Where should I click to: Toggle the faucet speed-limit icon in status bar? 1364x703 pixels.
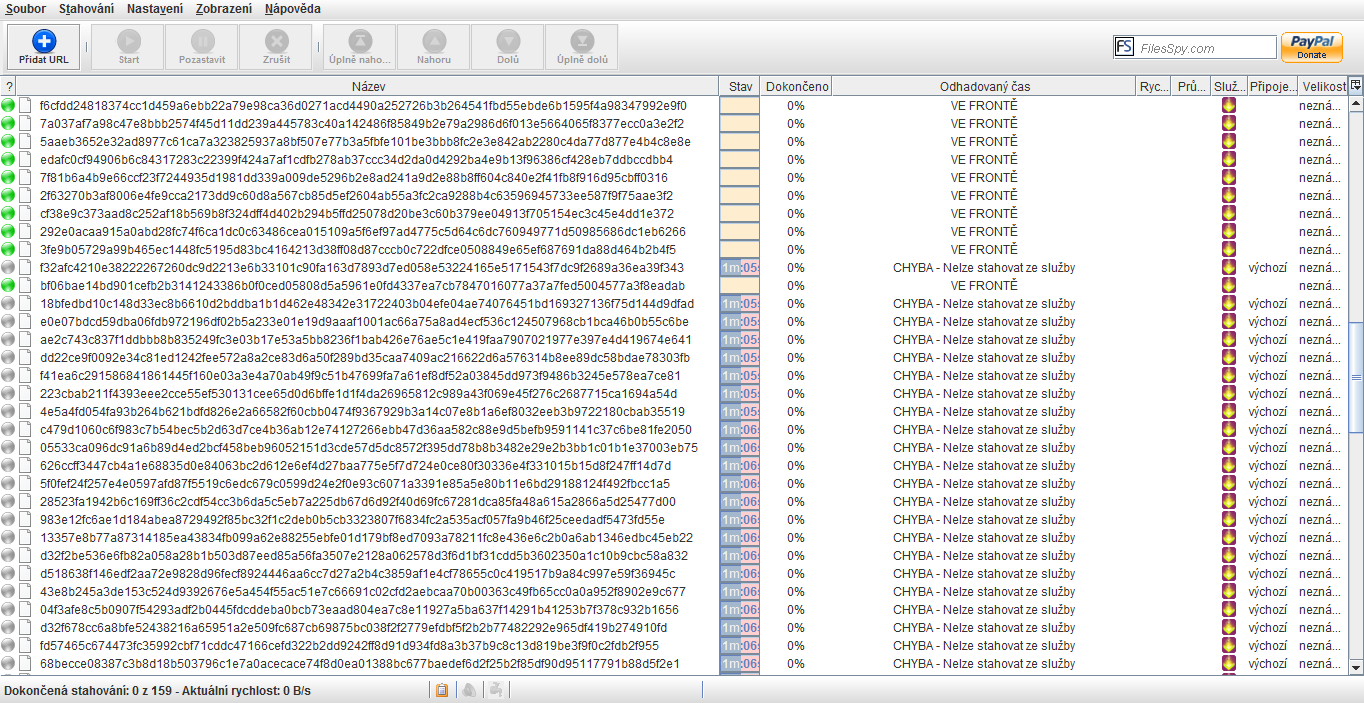point(495,690)
